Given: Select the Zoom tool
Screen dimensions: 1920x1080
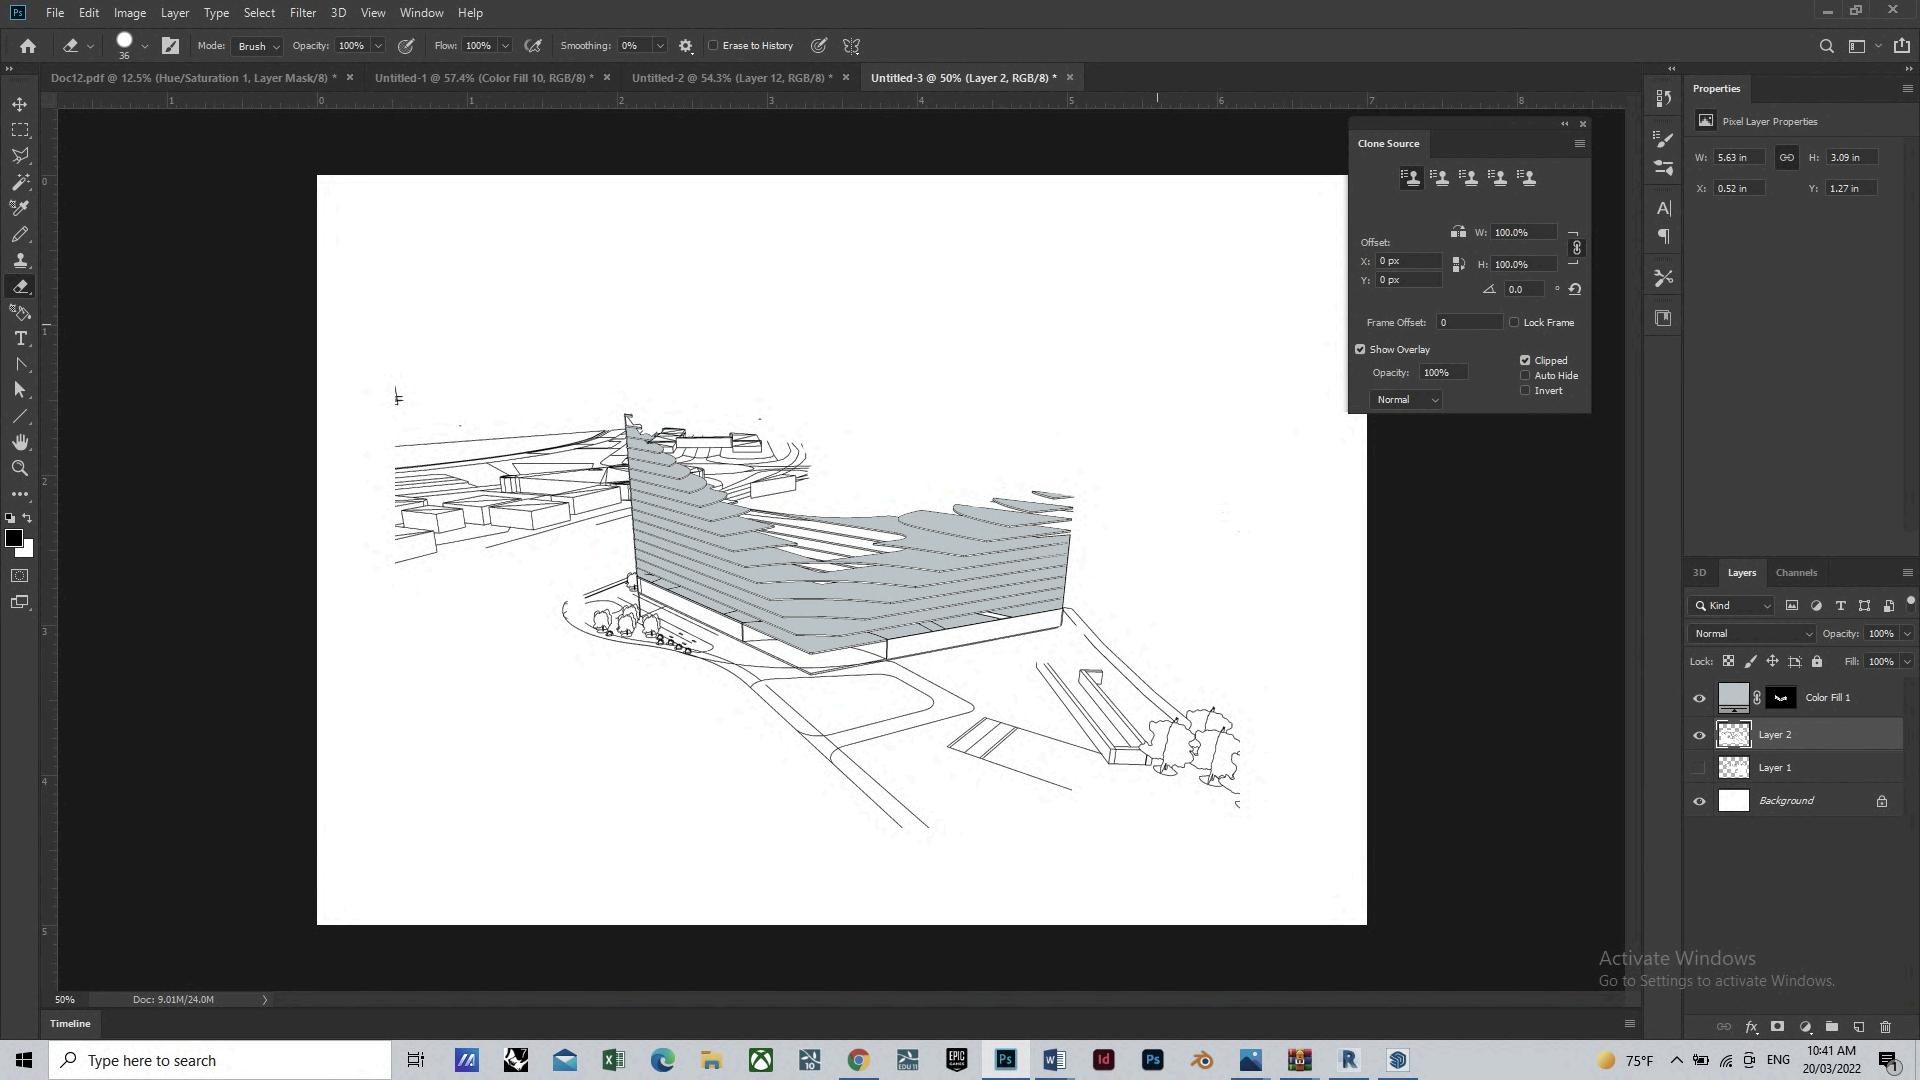Looking at the screenshot, I should 20,468.
